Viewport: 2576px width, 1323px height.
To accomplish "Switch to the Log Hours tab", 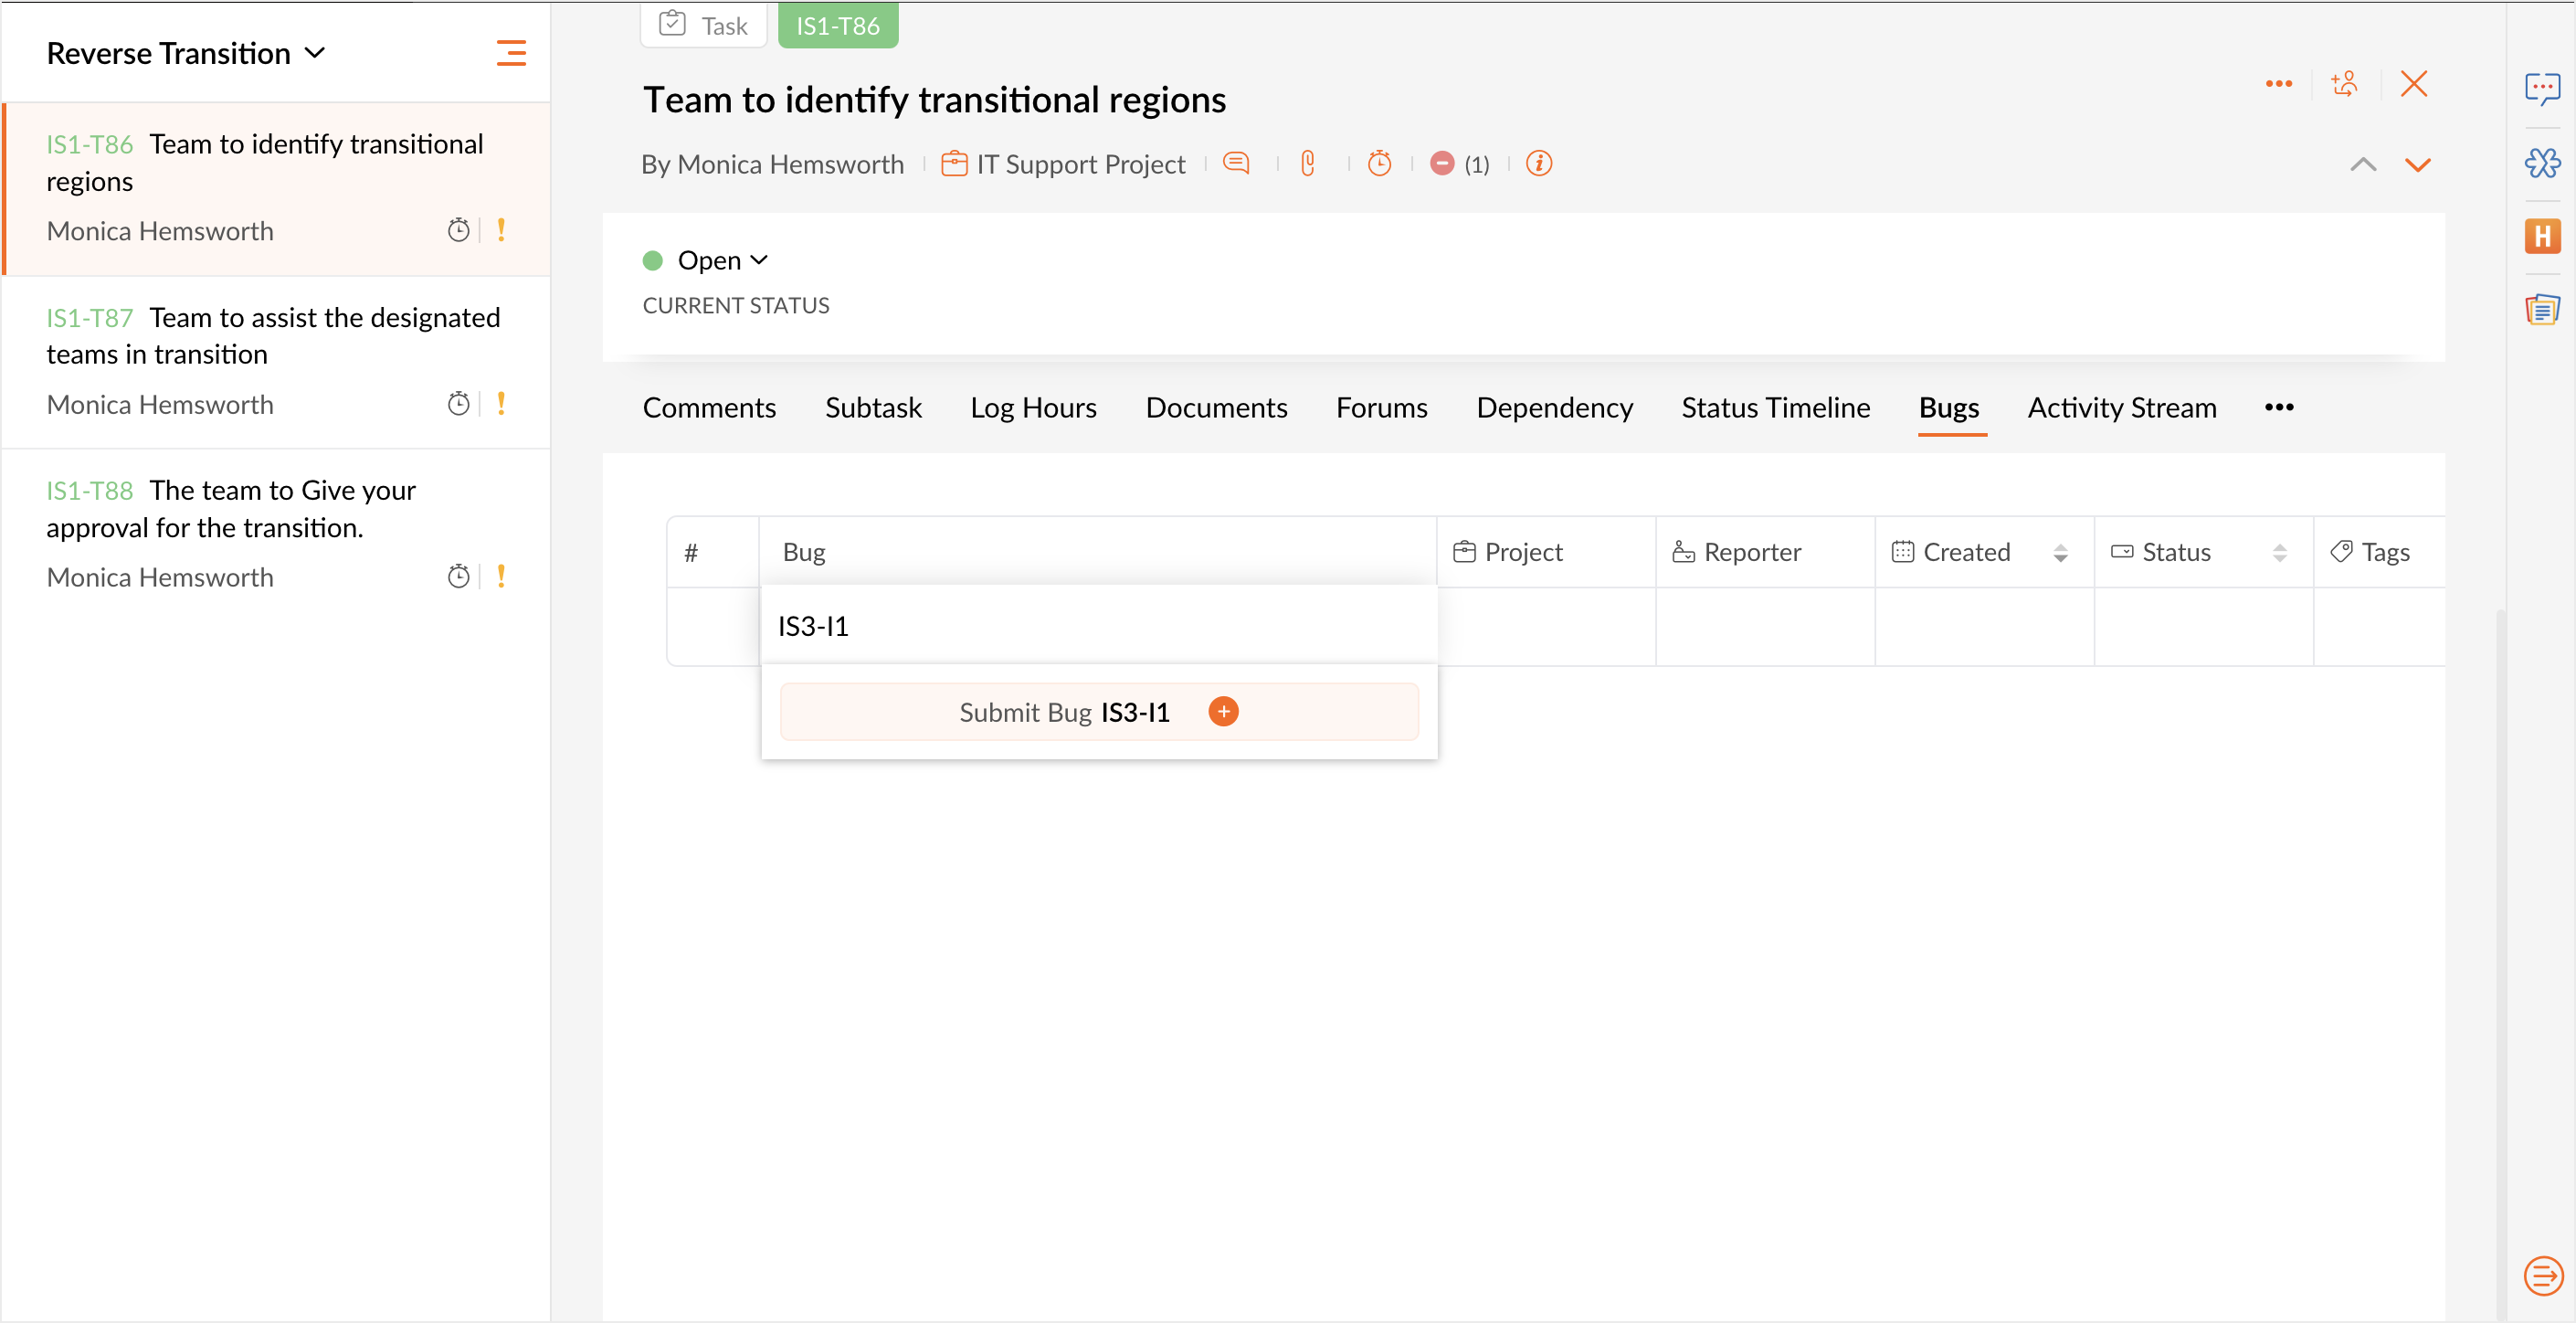I will [x=1033, y=408].
